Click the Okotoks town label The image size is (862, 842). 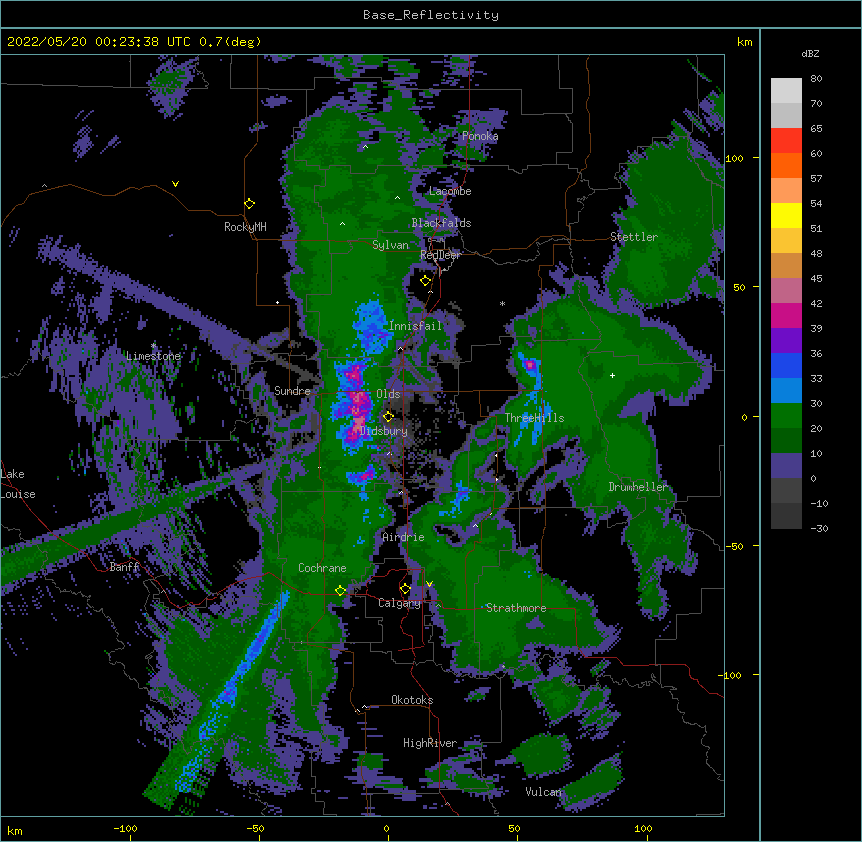coord(412,700)
